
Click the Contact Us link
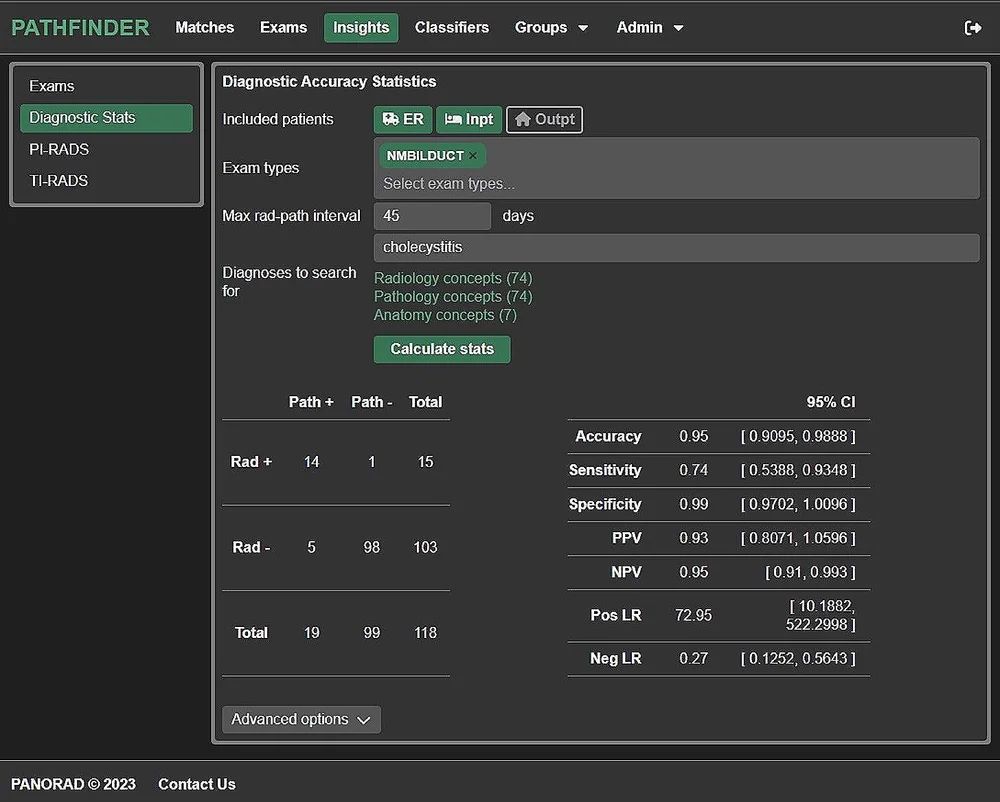[x=196, y=784]
